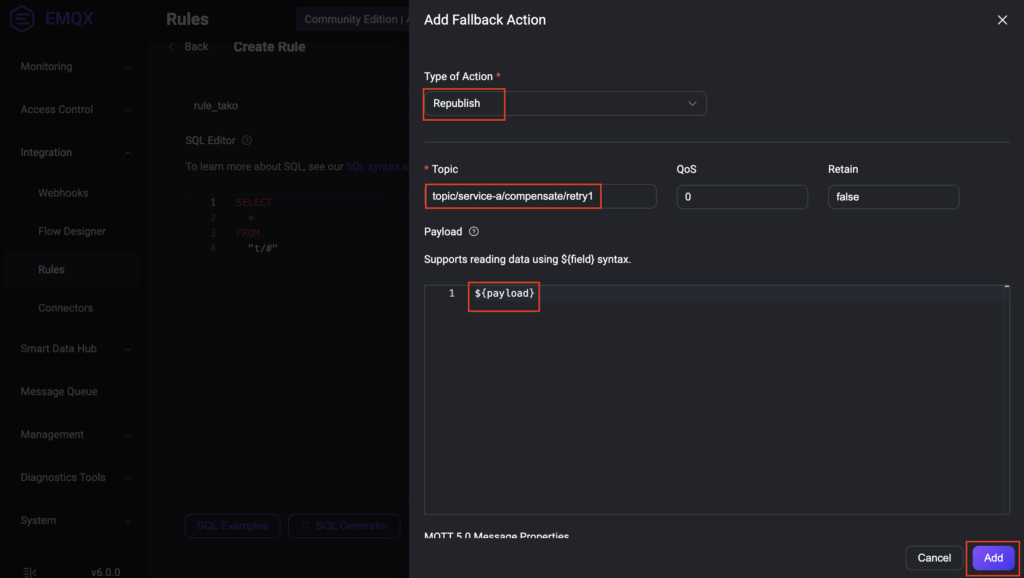The image size is (1024, 578).
Task: Open the QoS dropdown field
Action: [x=741, y=197]
